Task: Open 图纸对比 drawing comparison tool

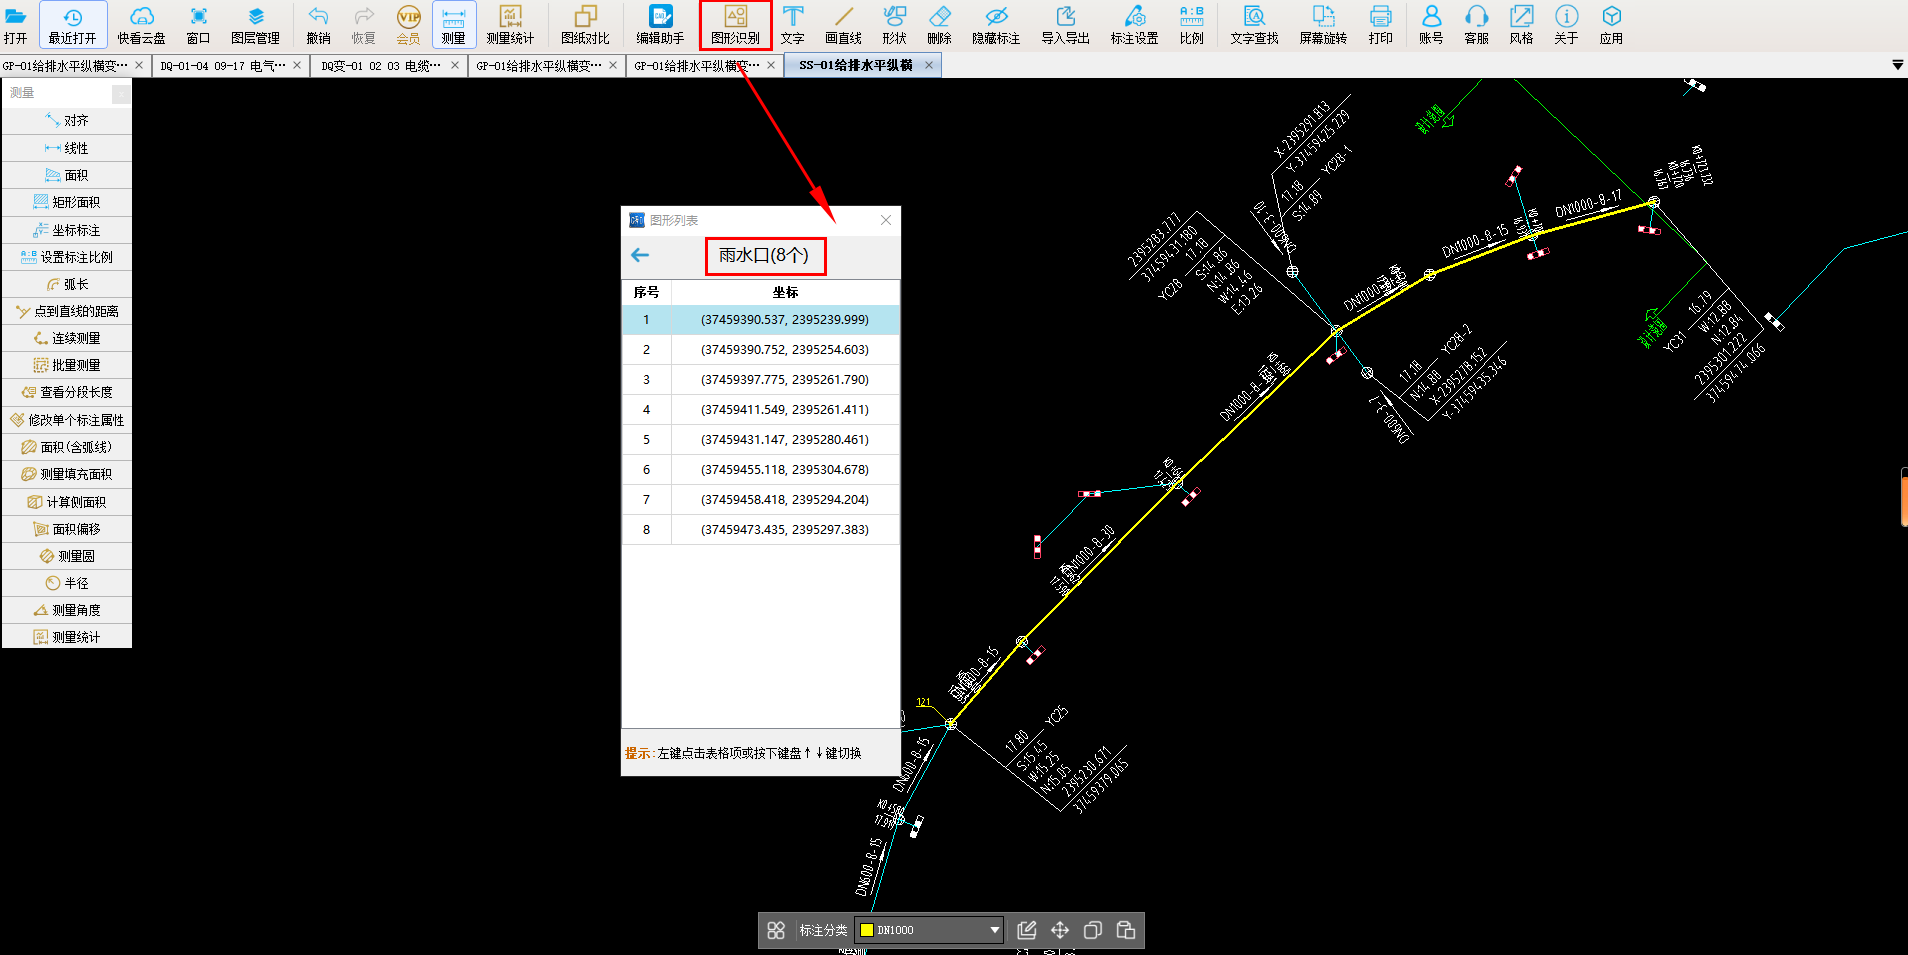Action: (x=584, y=25)
